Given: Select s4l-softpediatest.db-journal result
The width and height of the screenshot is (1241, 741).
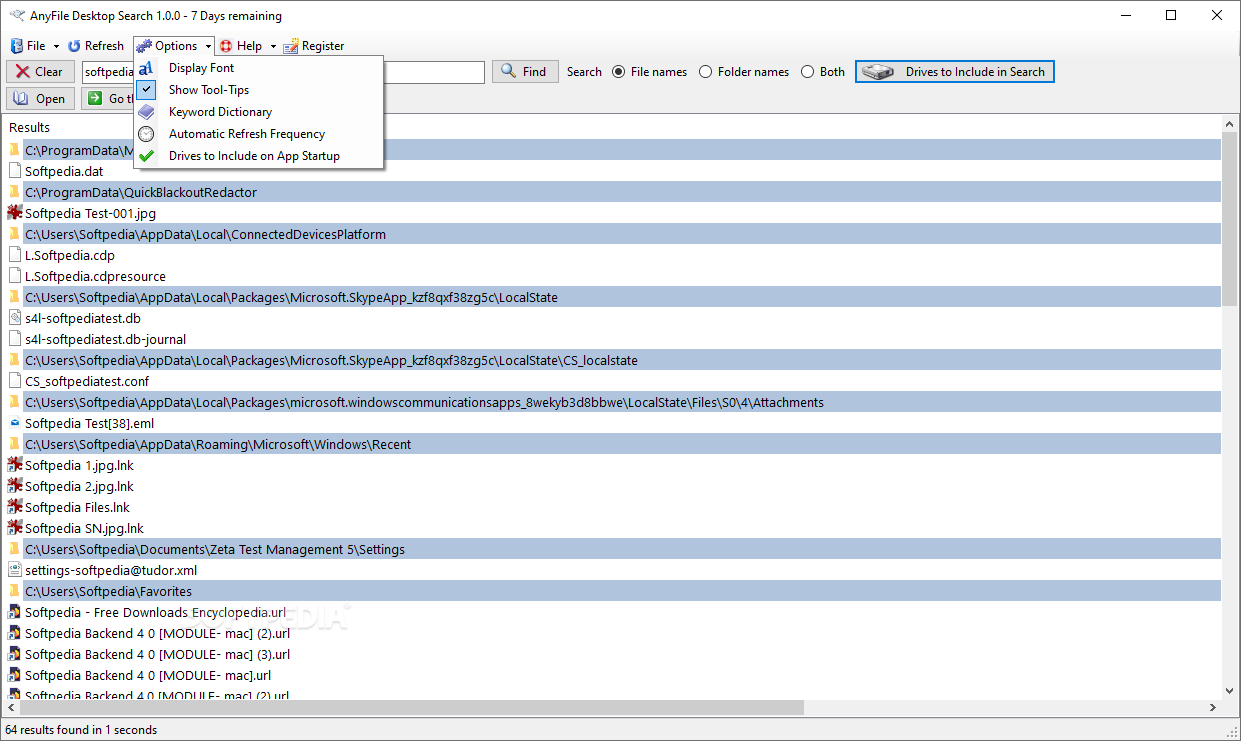Looking at the screenshot, I should point(105,339).
